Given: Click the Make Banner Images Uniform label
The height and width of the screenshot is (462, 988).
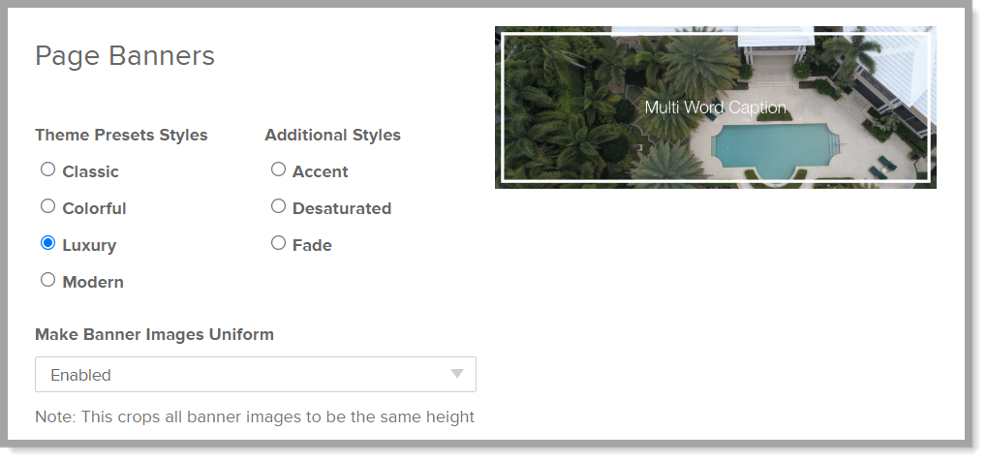Looking at the screenshot, I should pyautogui.click(x=154, y=334).
